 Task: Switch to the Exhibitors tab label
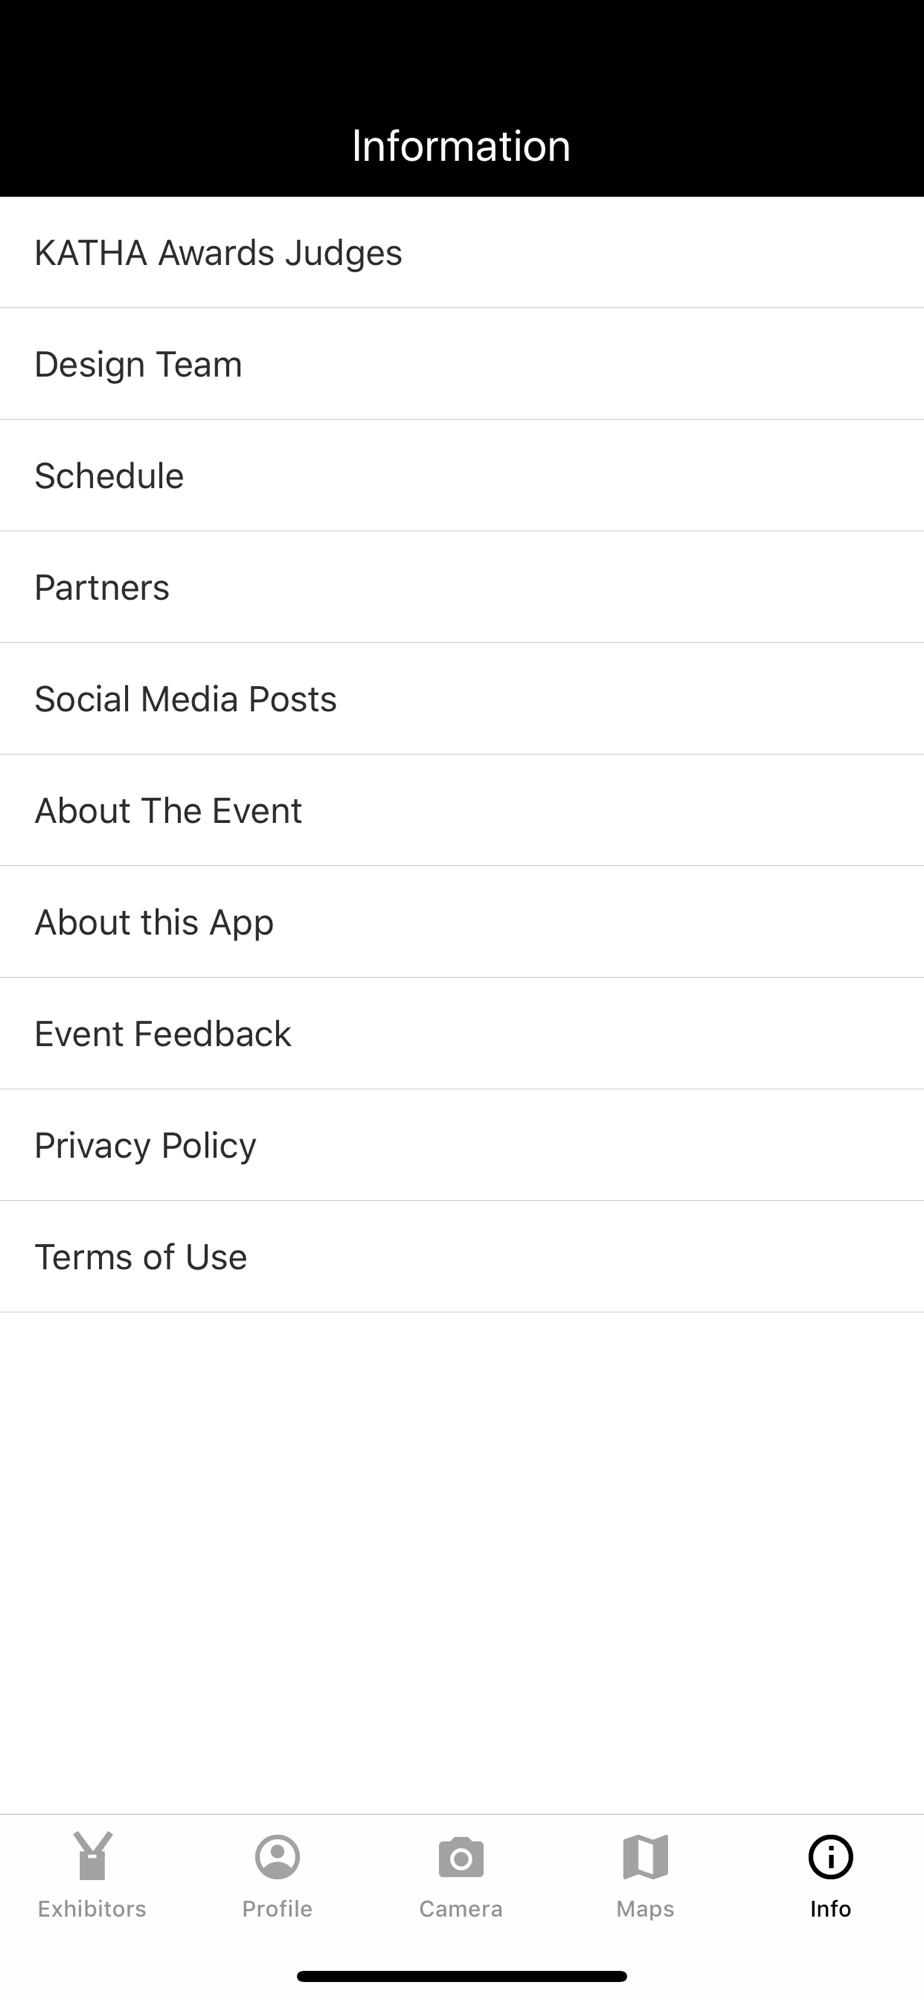pyautogui.click(x=92, y=1909)
